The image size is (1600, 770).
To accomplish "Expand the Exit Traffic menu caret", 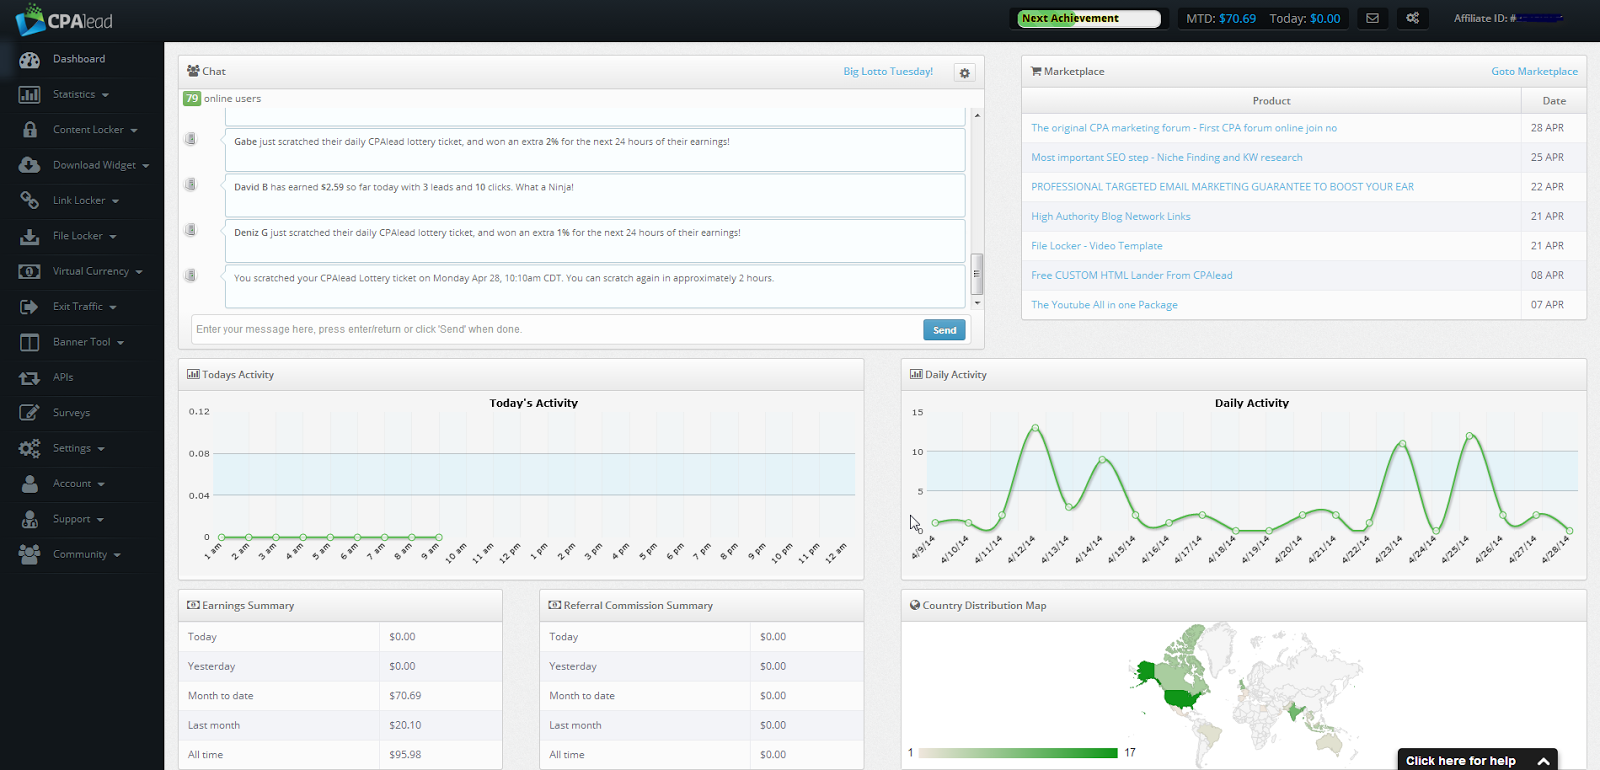I will click(x=113, y=307).
